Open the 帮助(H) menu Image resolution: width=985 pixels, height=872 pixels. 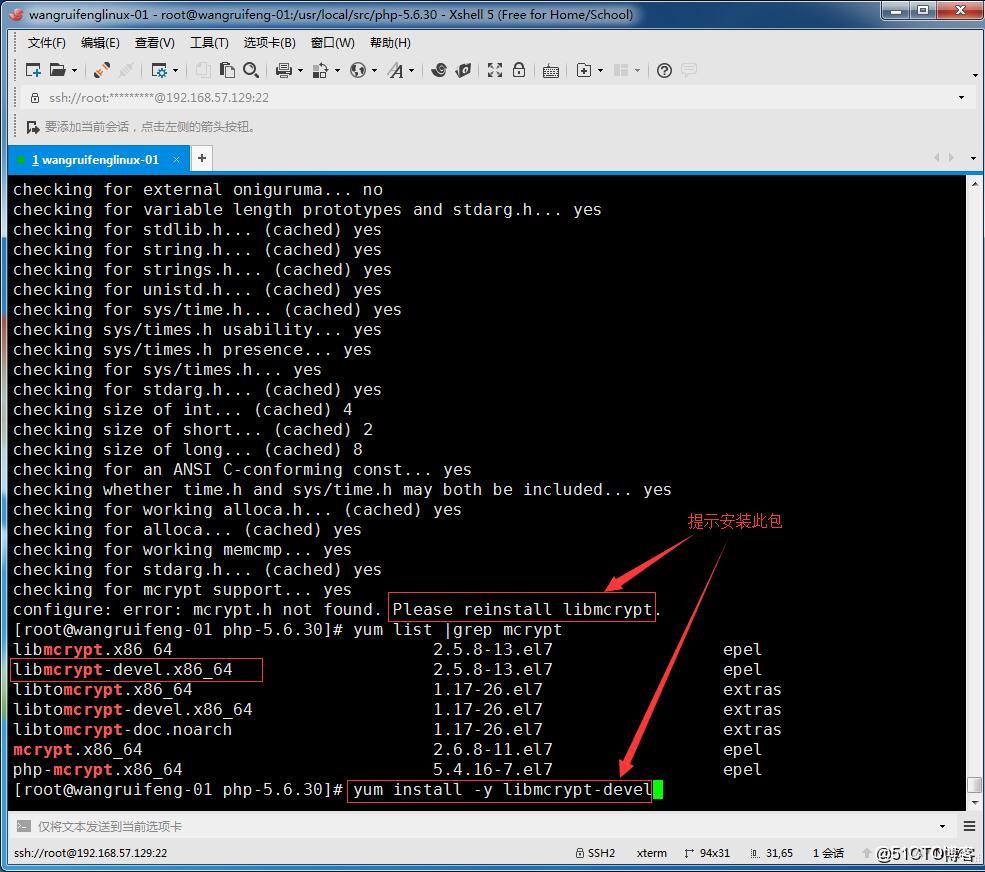coord(390,43)
